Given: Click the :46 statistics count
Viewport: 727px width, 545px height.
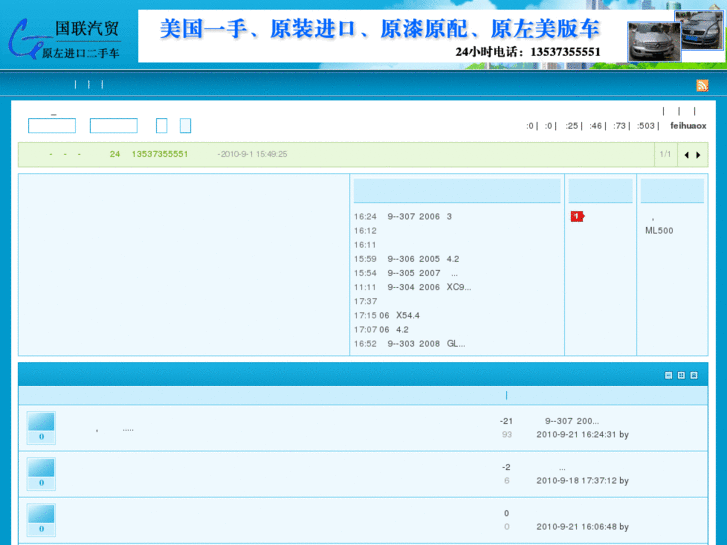Looking at the screenshot, I should (x=595, y=126).
